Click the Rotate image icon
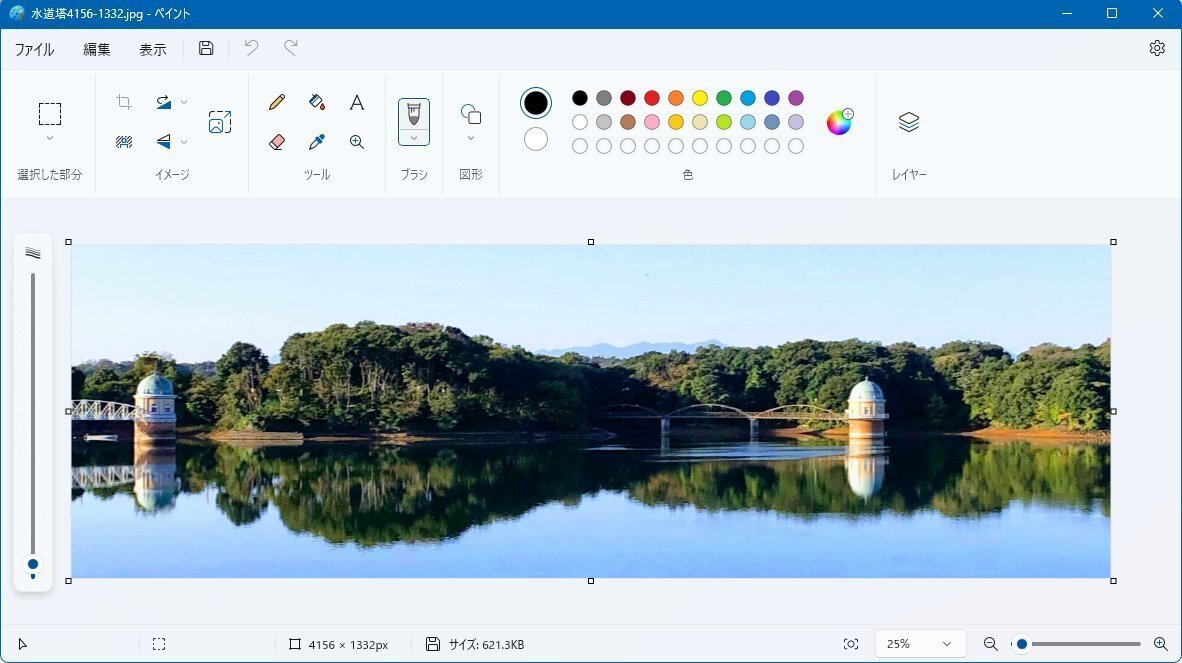The image size is (1182, 663). (164, 102)
